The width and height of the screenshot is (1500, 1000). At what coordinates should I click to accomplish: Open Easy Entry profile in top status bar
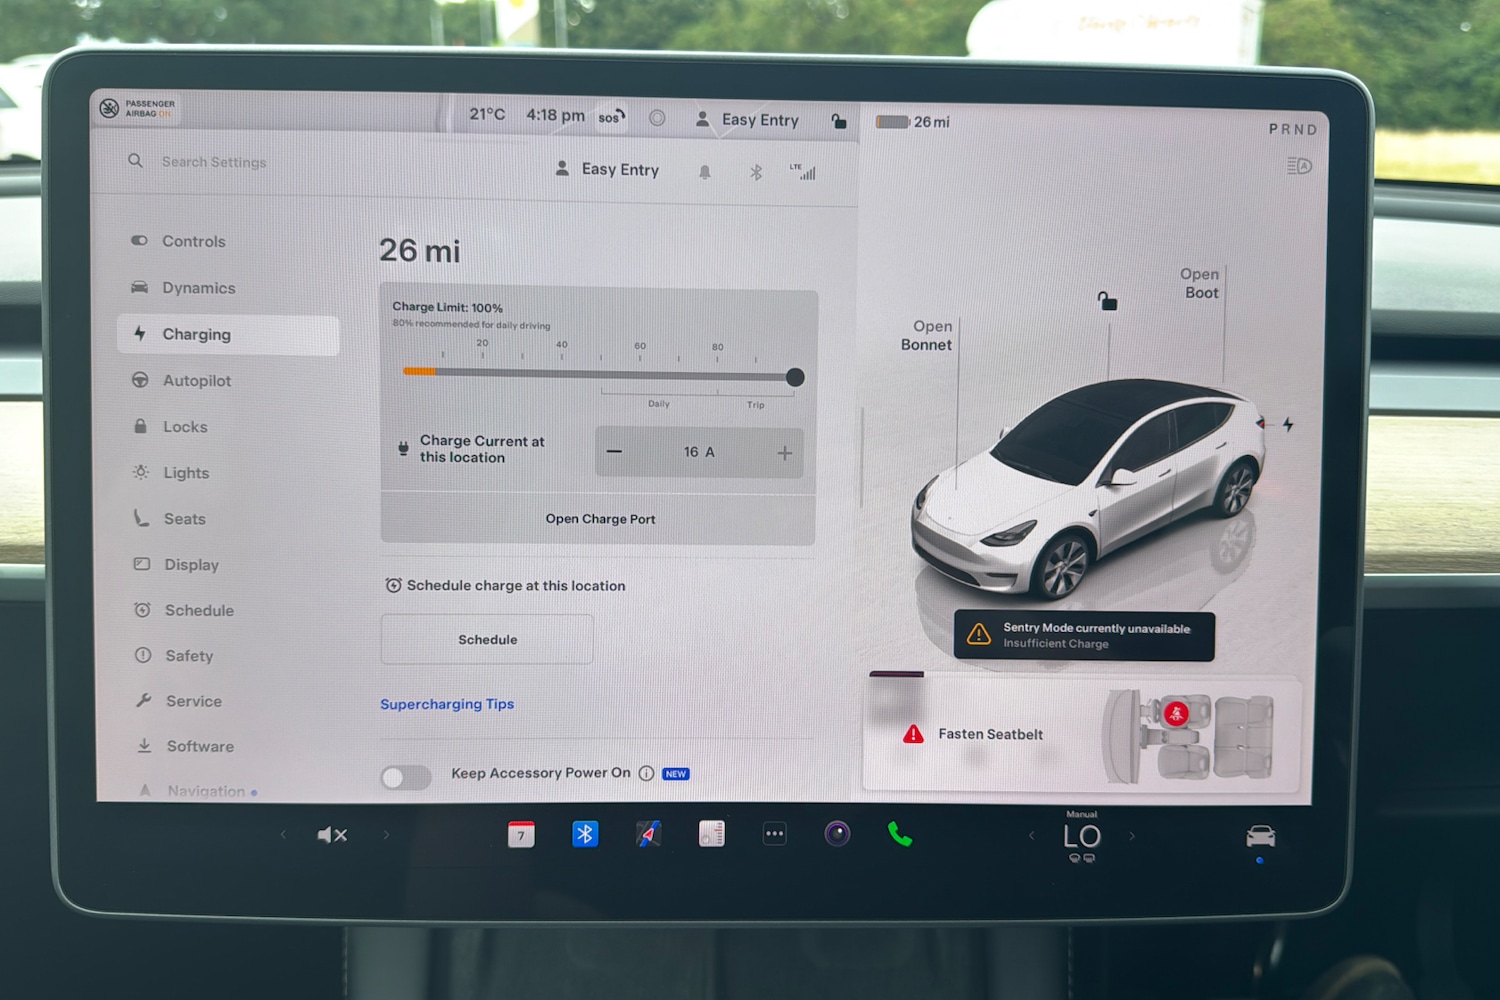747,120
